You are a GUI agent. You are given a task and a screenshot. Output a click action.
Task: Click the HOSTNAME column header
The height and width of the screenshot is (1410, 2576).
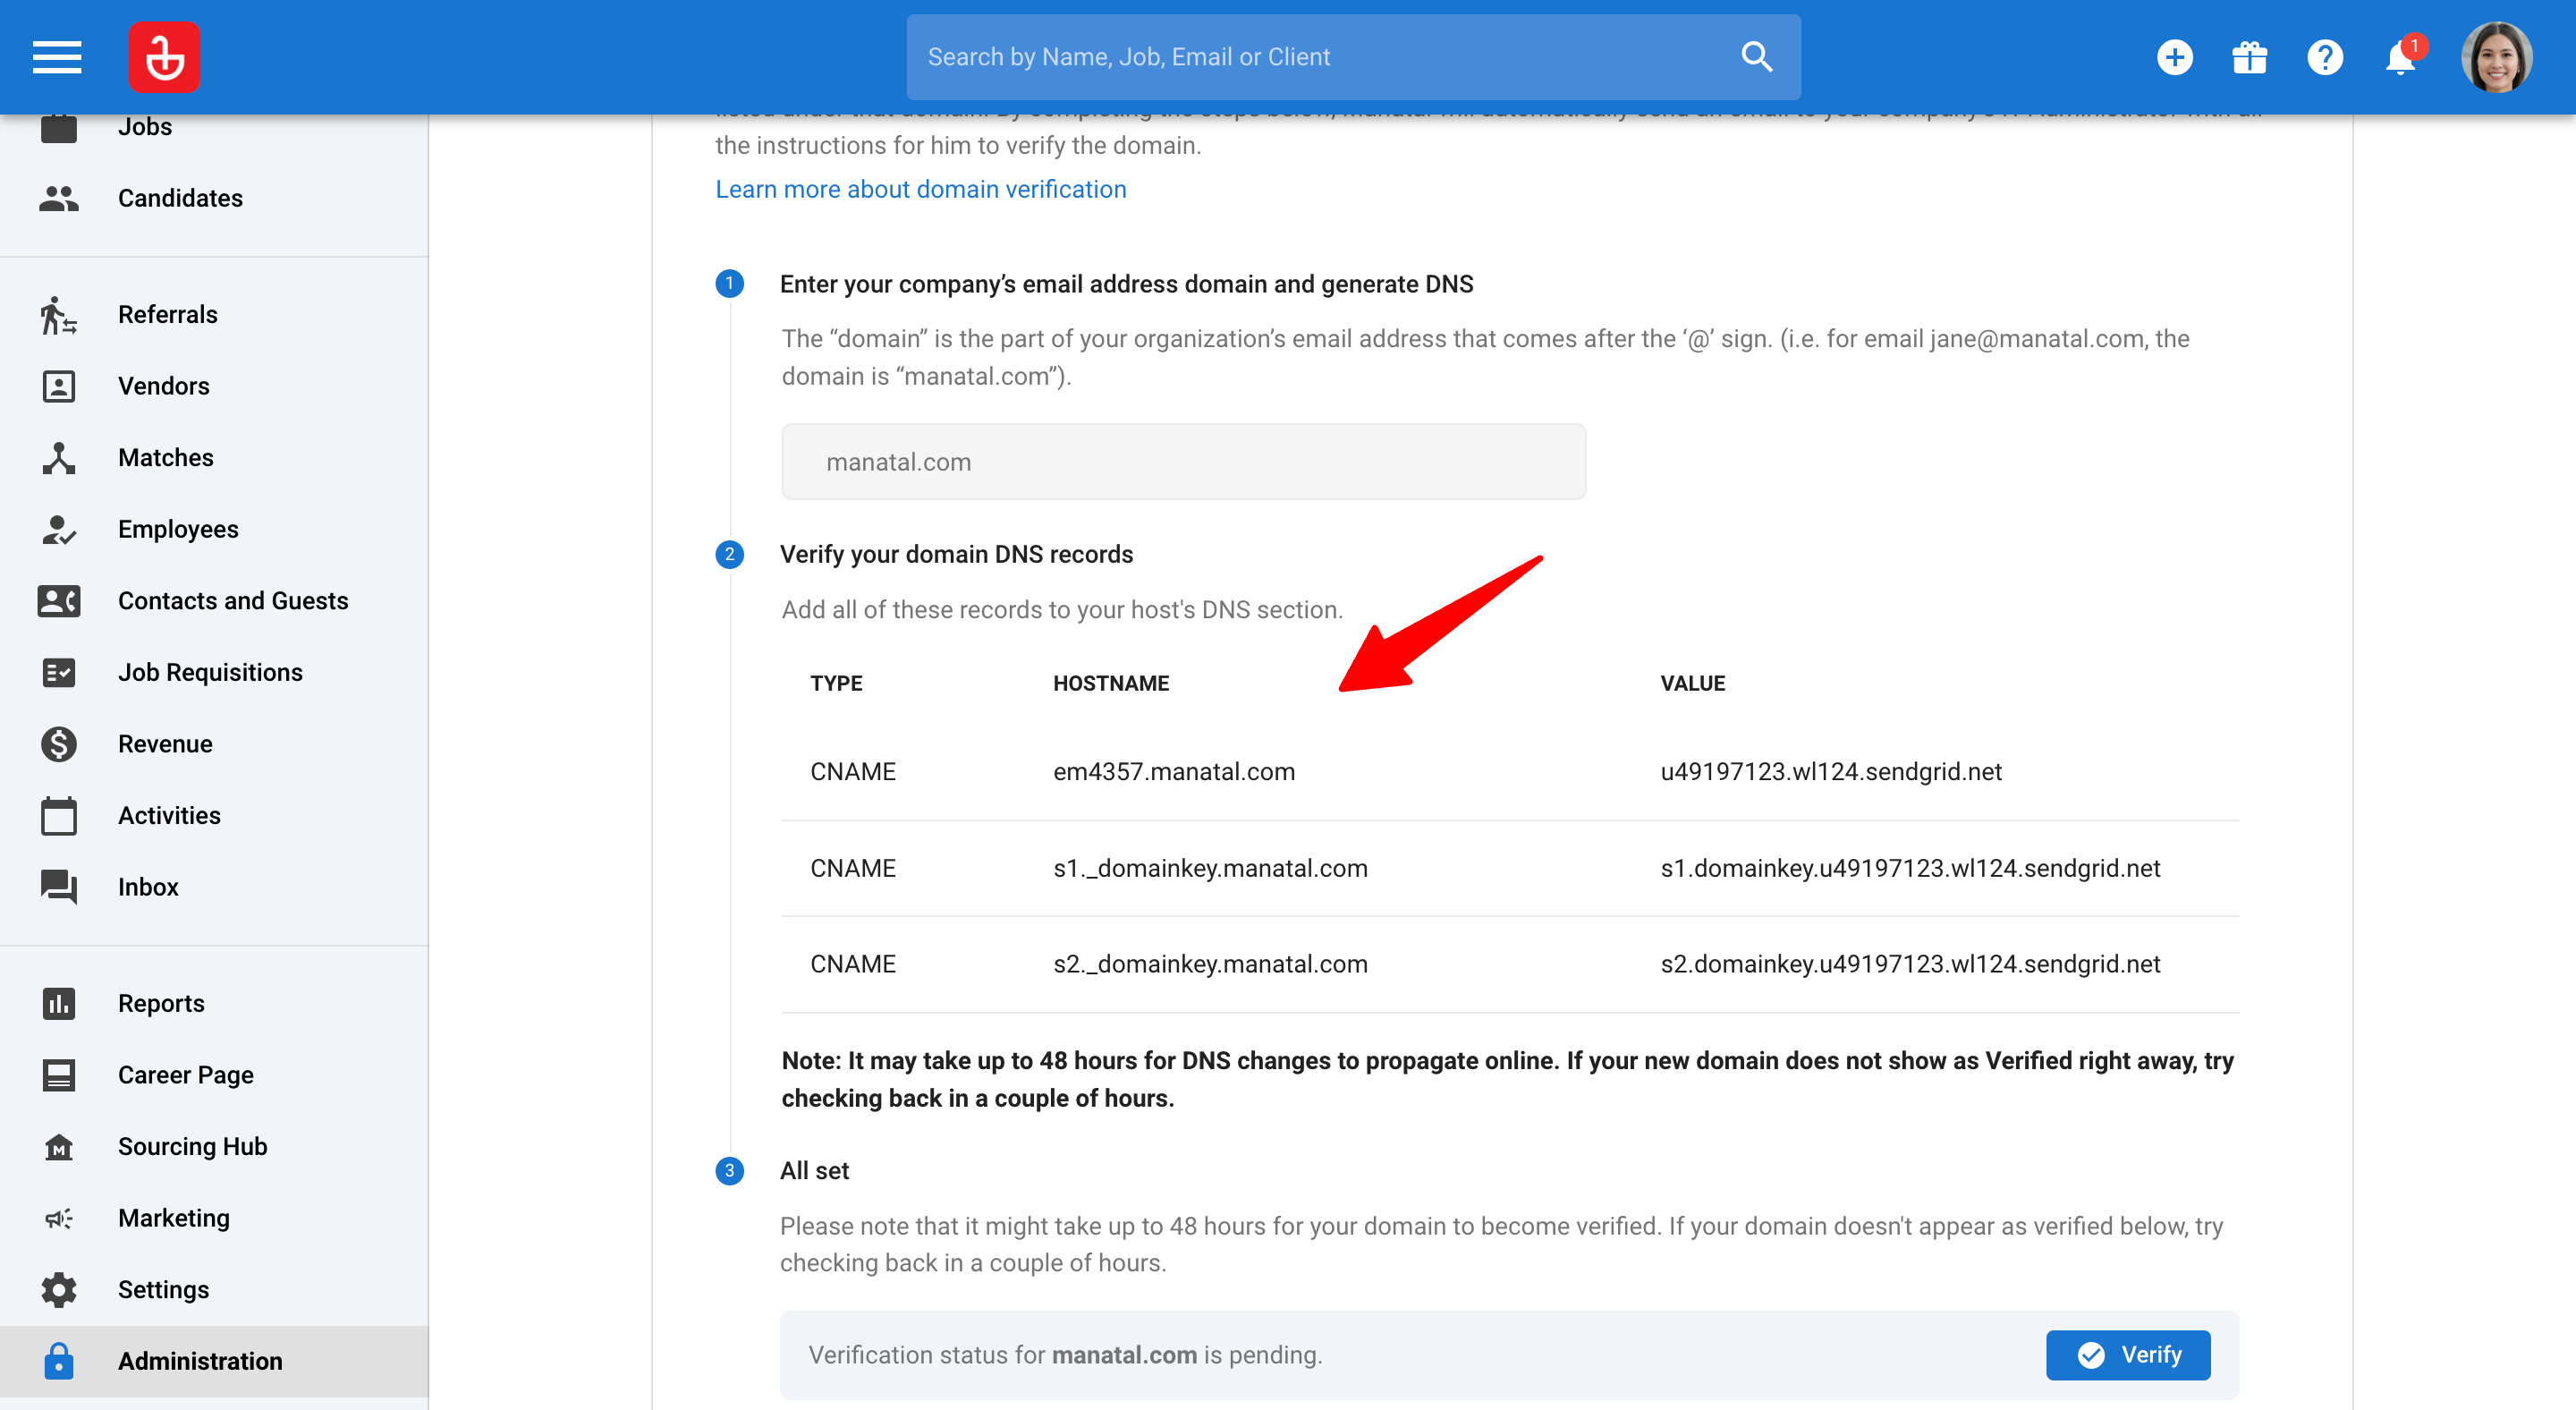1111,683
